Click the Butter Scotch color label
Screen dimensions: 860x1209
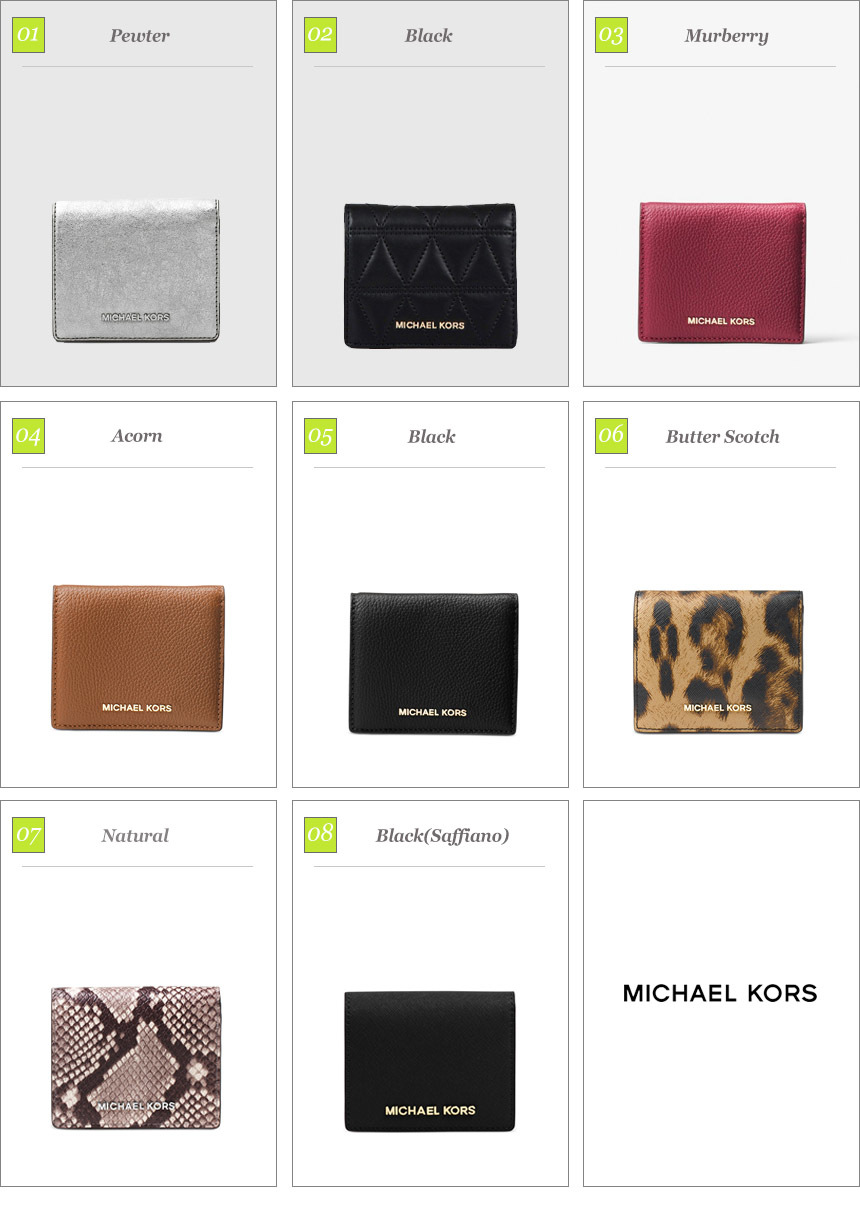point(723,437)
